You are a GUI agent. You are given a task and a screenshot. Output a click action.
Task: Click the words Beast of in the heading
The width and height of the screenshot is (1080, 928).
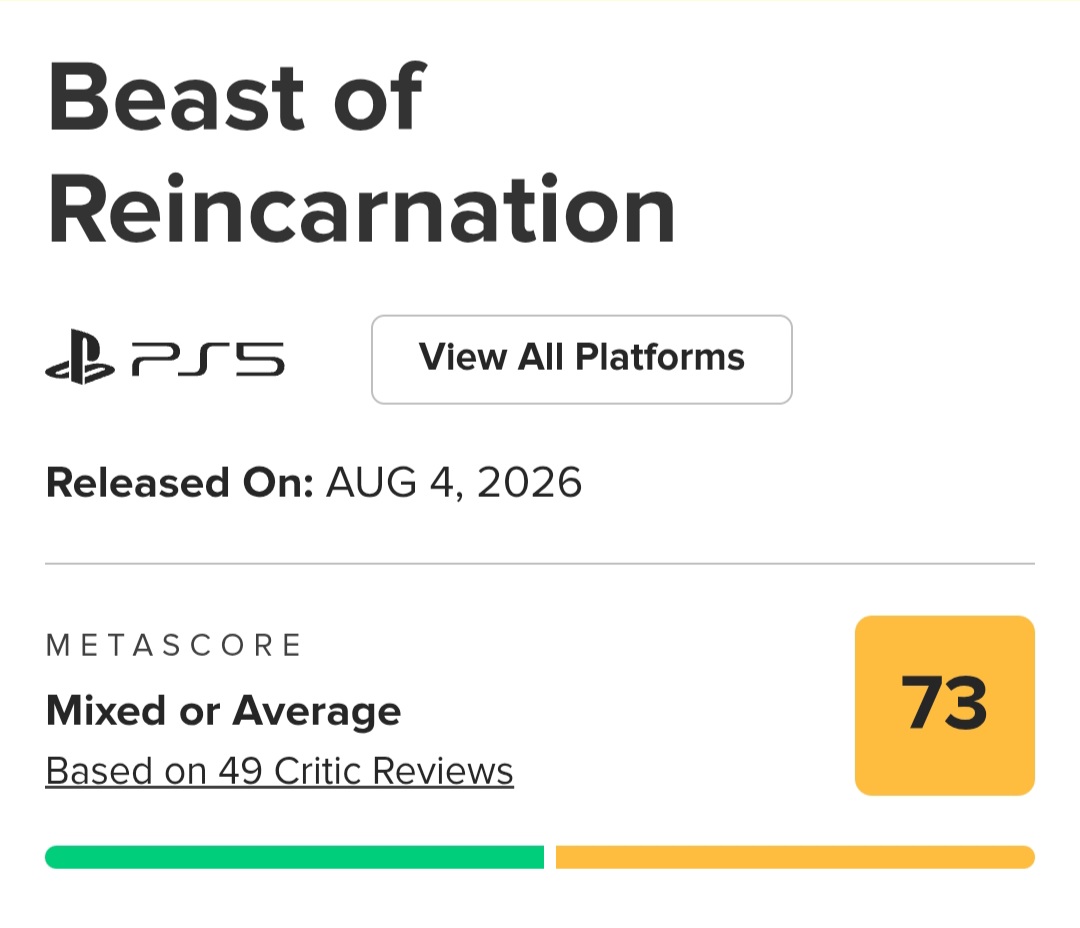(237, 96)
